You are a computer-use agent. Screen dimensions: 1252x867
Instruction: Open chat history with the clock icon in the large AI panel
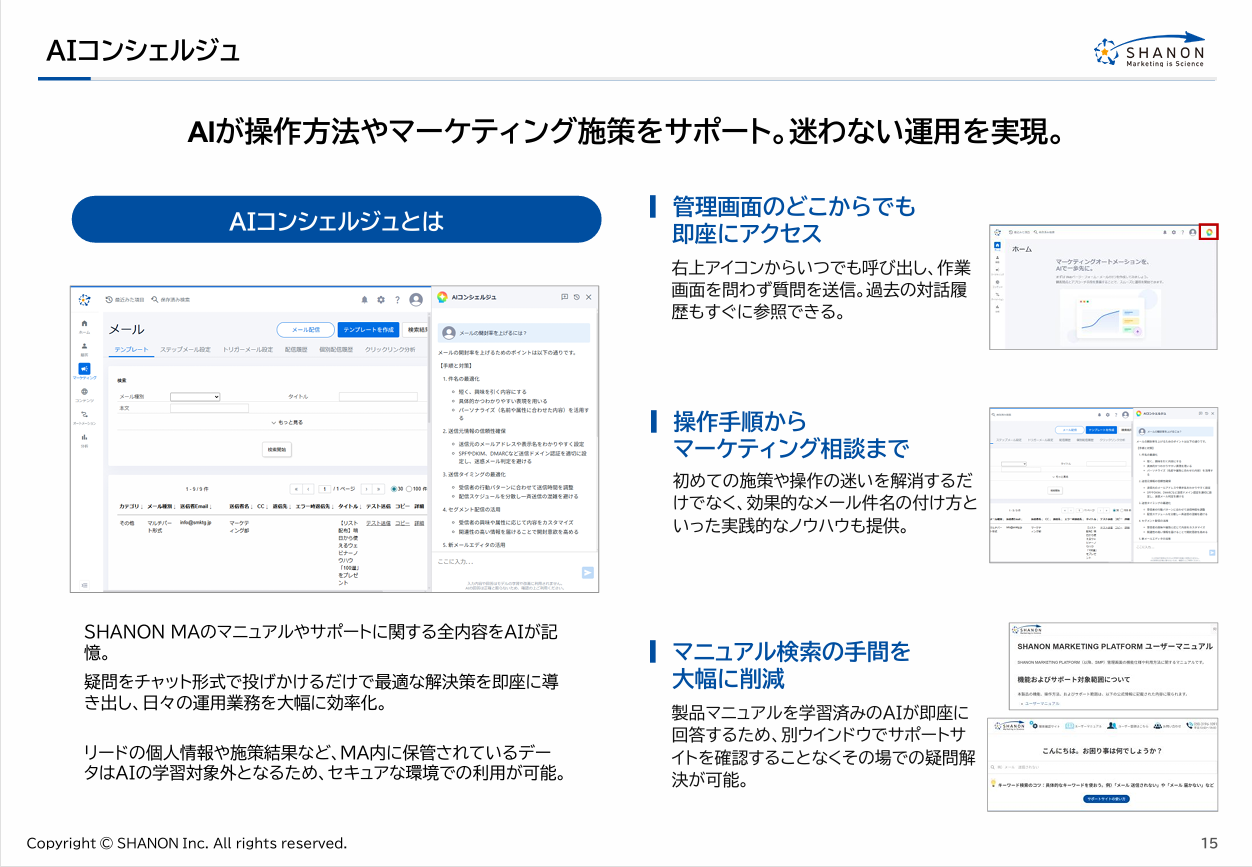(577, 297)
